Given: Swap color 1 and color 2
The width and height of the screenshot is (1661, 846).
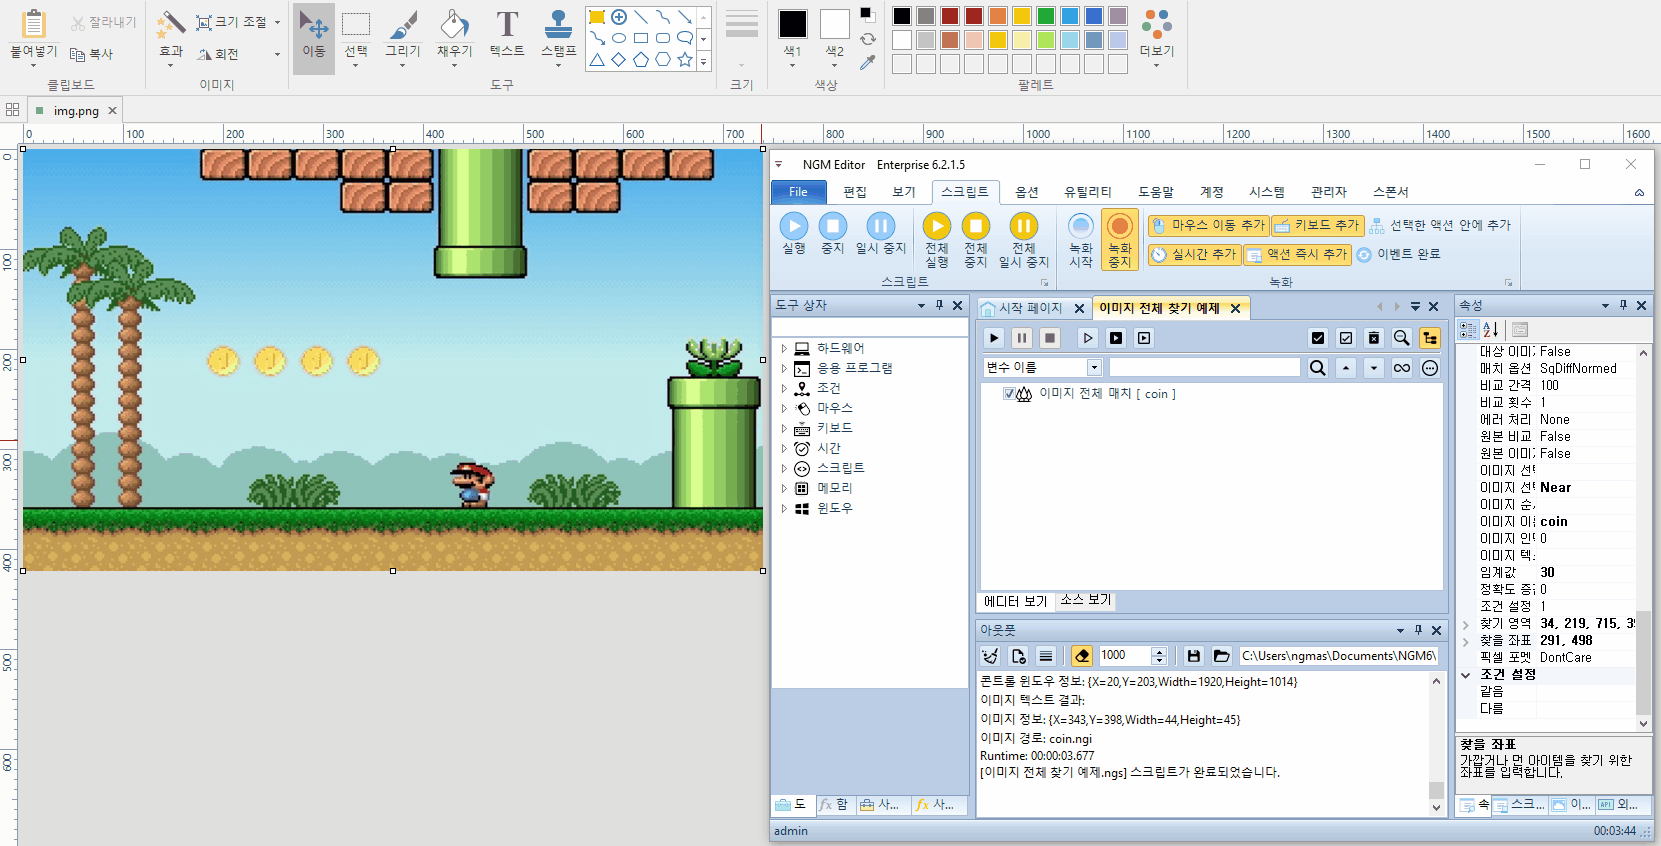Looking at the screenshot, I should click(867, 39).
